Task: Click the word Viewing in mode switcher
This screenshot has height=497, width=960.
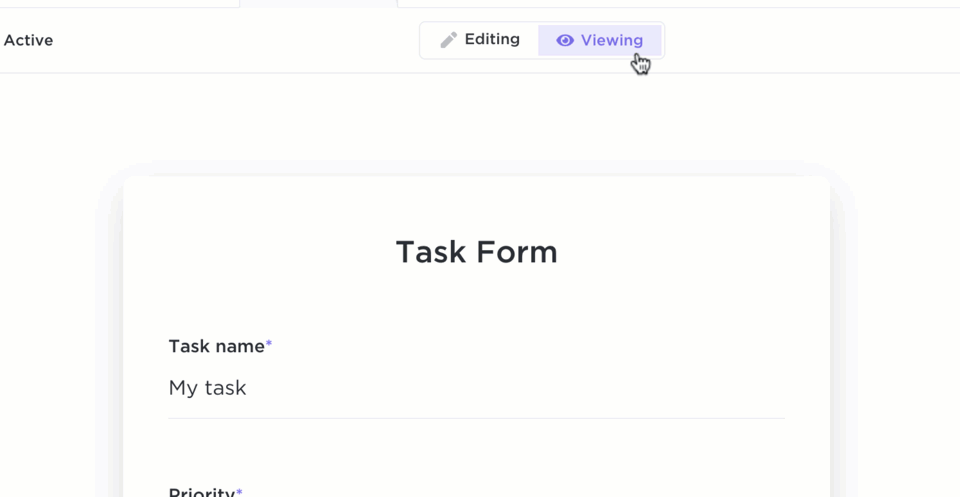Action: [612, 41]
